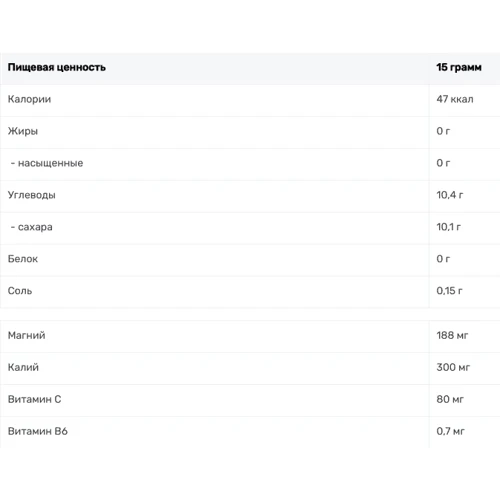Click the 'Витамин B6' row label

[38, 431]
